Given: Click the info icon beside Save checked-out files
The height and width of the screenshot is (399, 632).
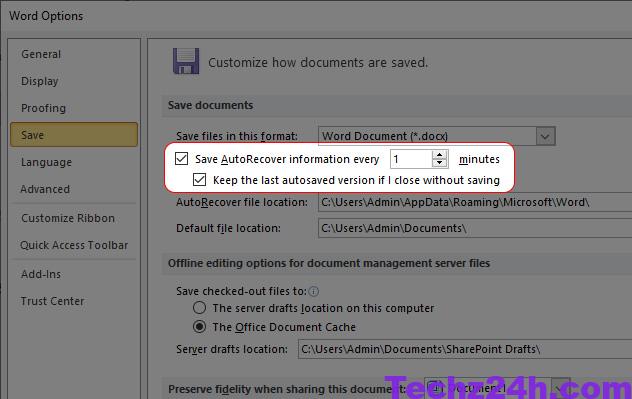Looking at the screenshot, I should point(314,291).
